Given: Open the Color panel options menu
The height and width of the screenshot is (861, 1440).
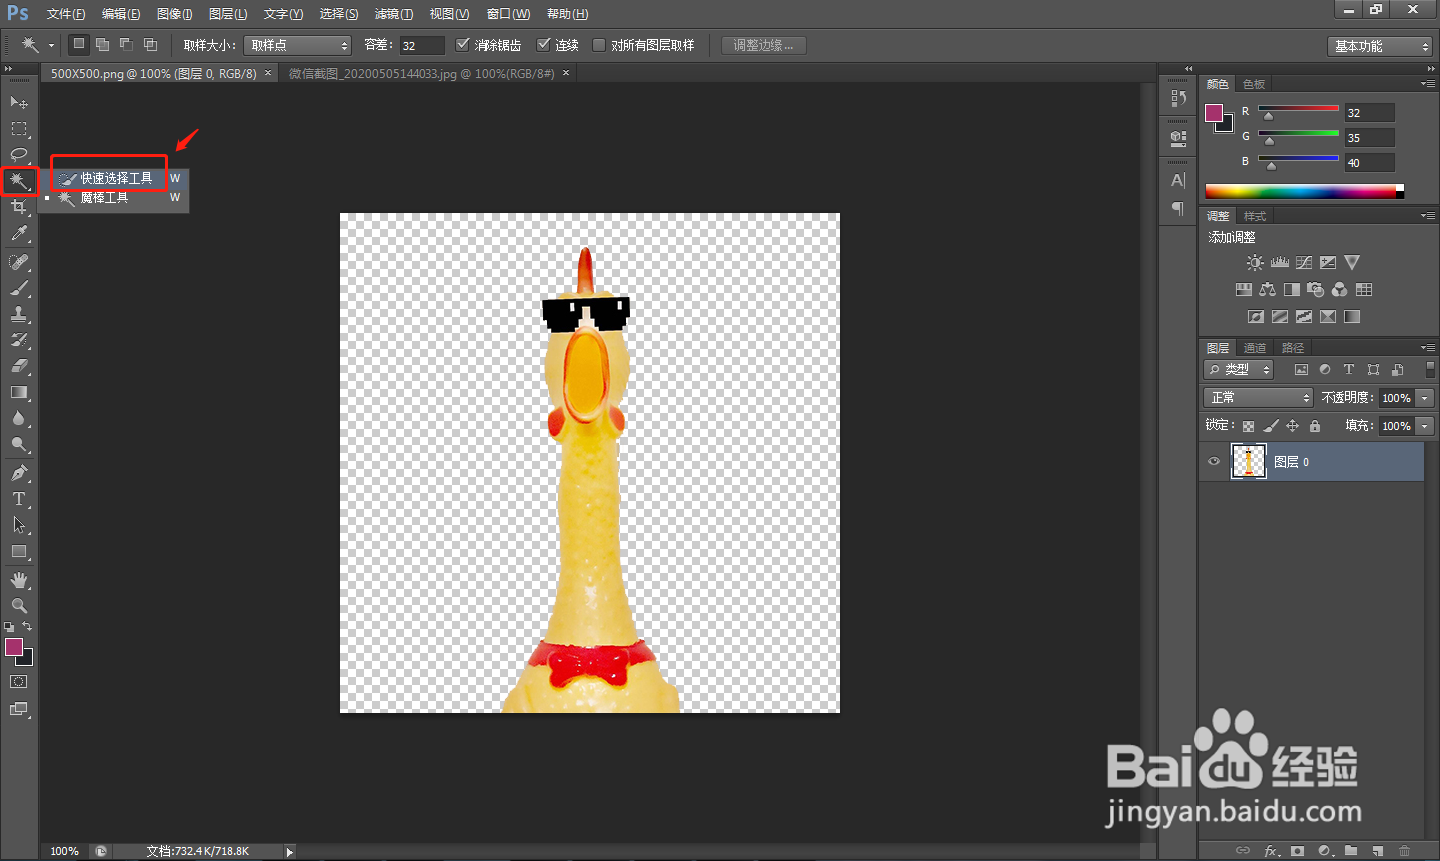Looking at the screenshot, I should (x=1428, y=84).
